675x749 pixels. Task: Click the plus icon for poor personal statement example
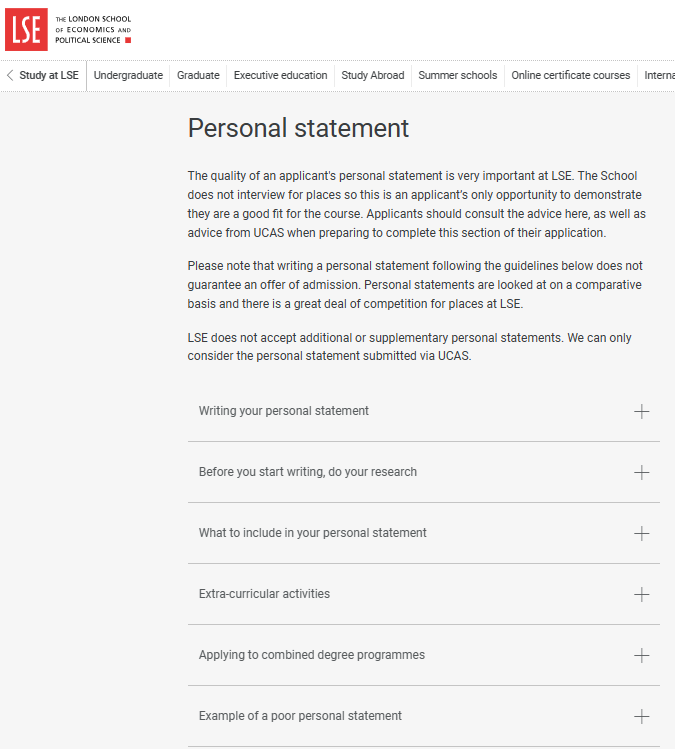(641, 716)
